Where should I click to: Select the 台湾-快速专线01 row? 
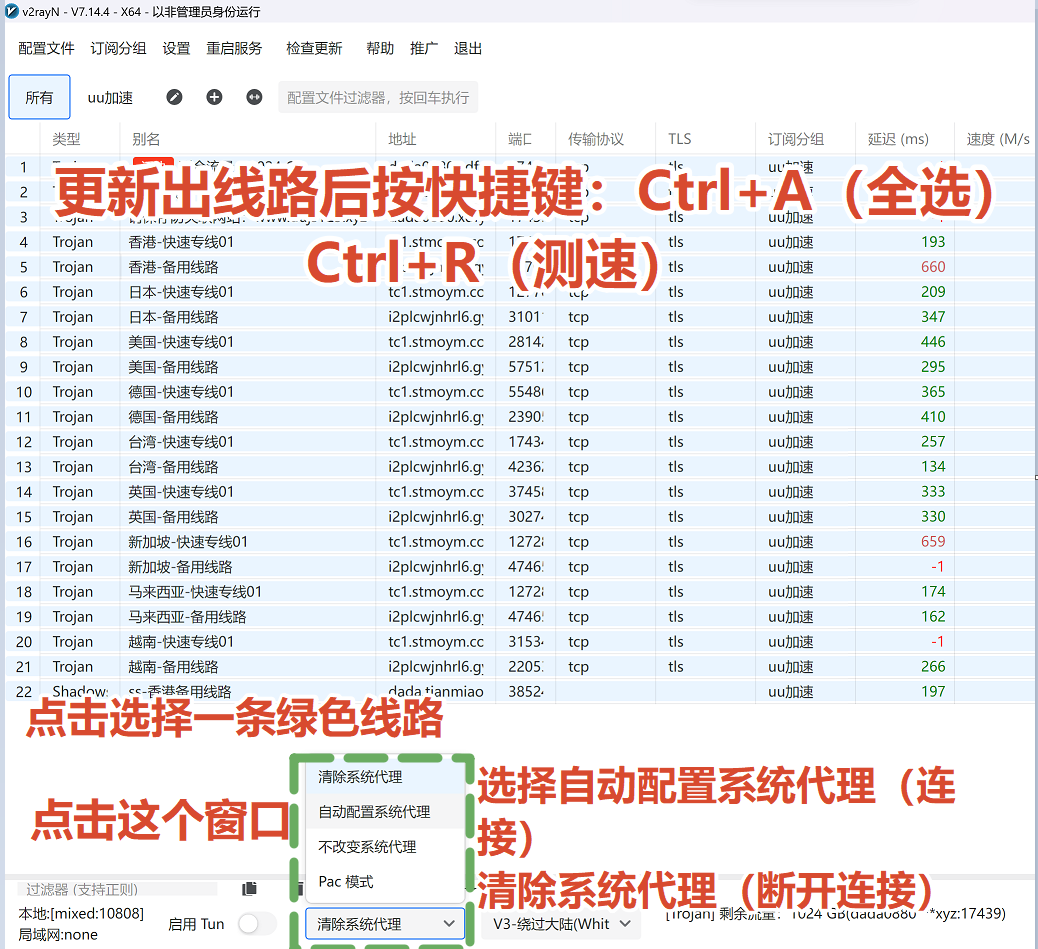click(519, 442)
